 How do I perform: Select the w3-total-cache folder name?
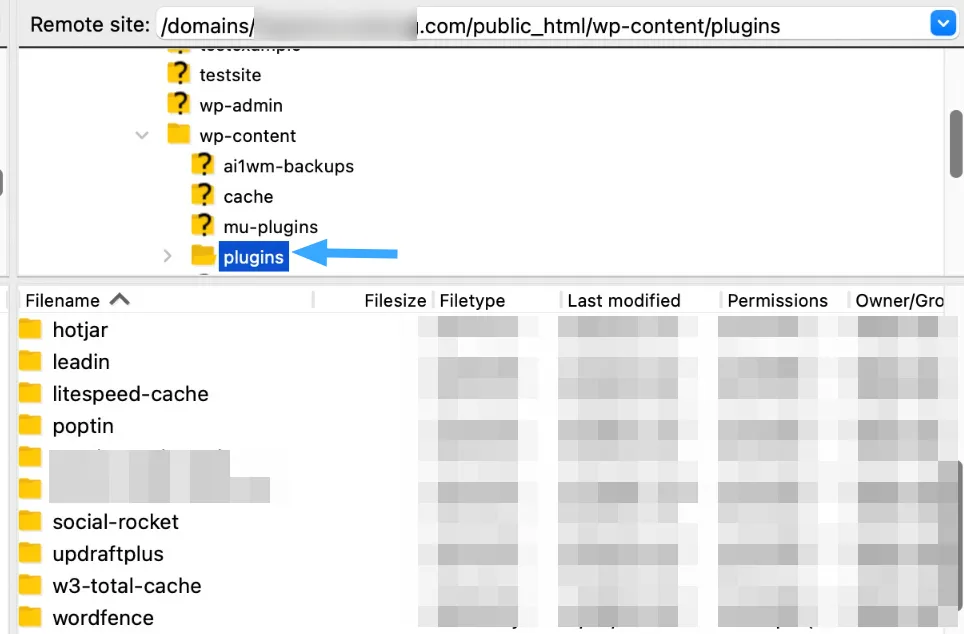click(x=127, y=586)
